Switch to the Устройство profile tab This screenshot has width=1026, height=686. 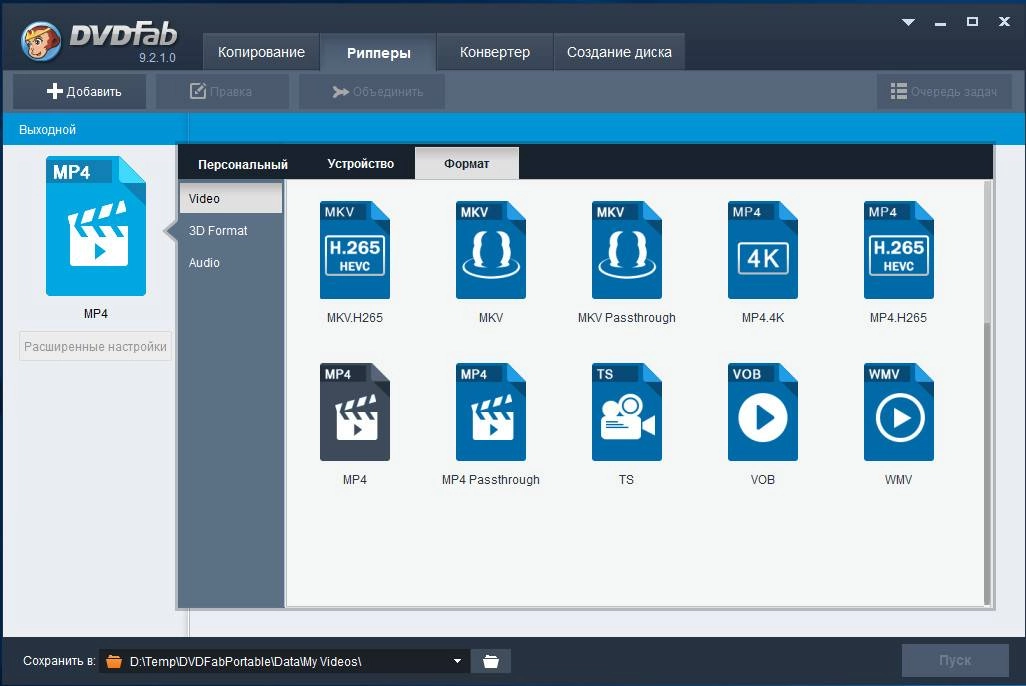361,164
